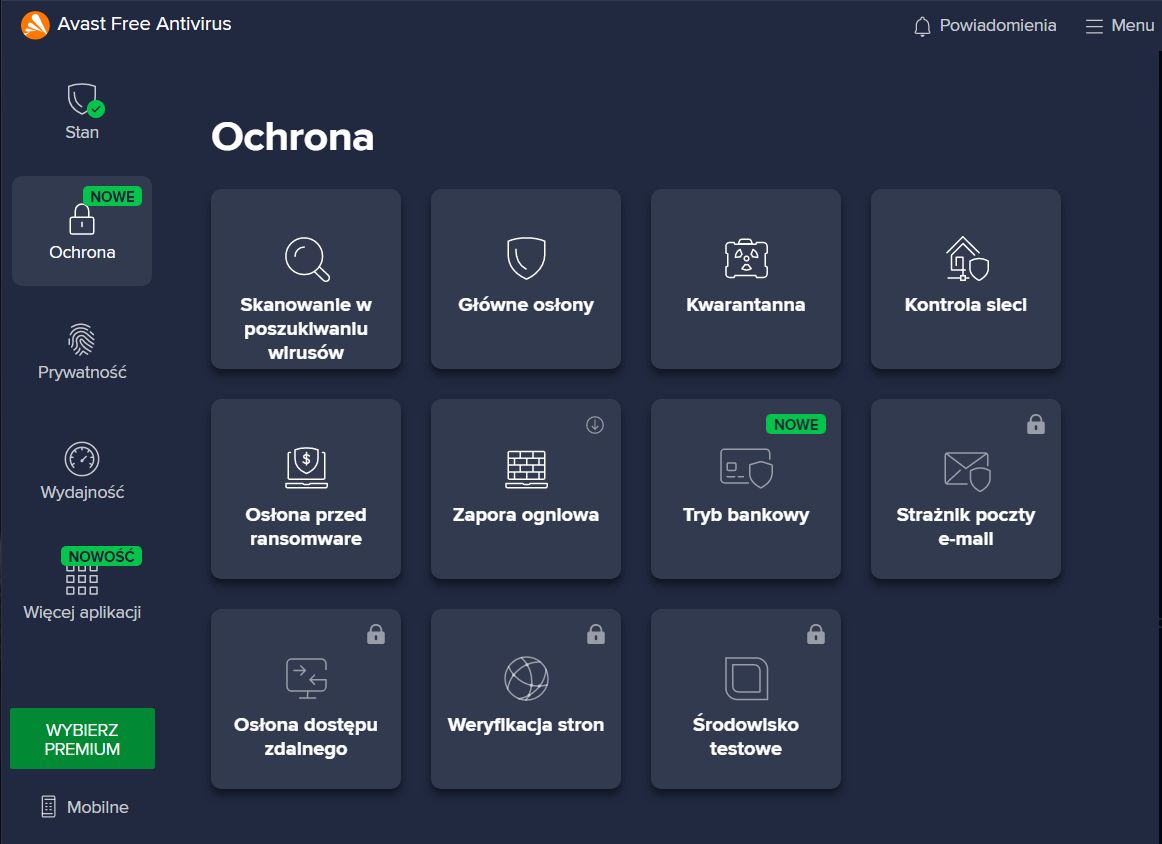Switch to the Prywatność section label
The height and width of the screenshot is (844, 1162).
click(x=82, y=372)
